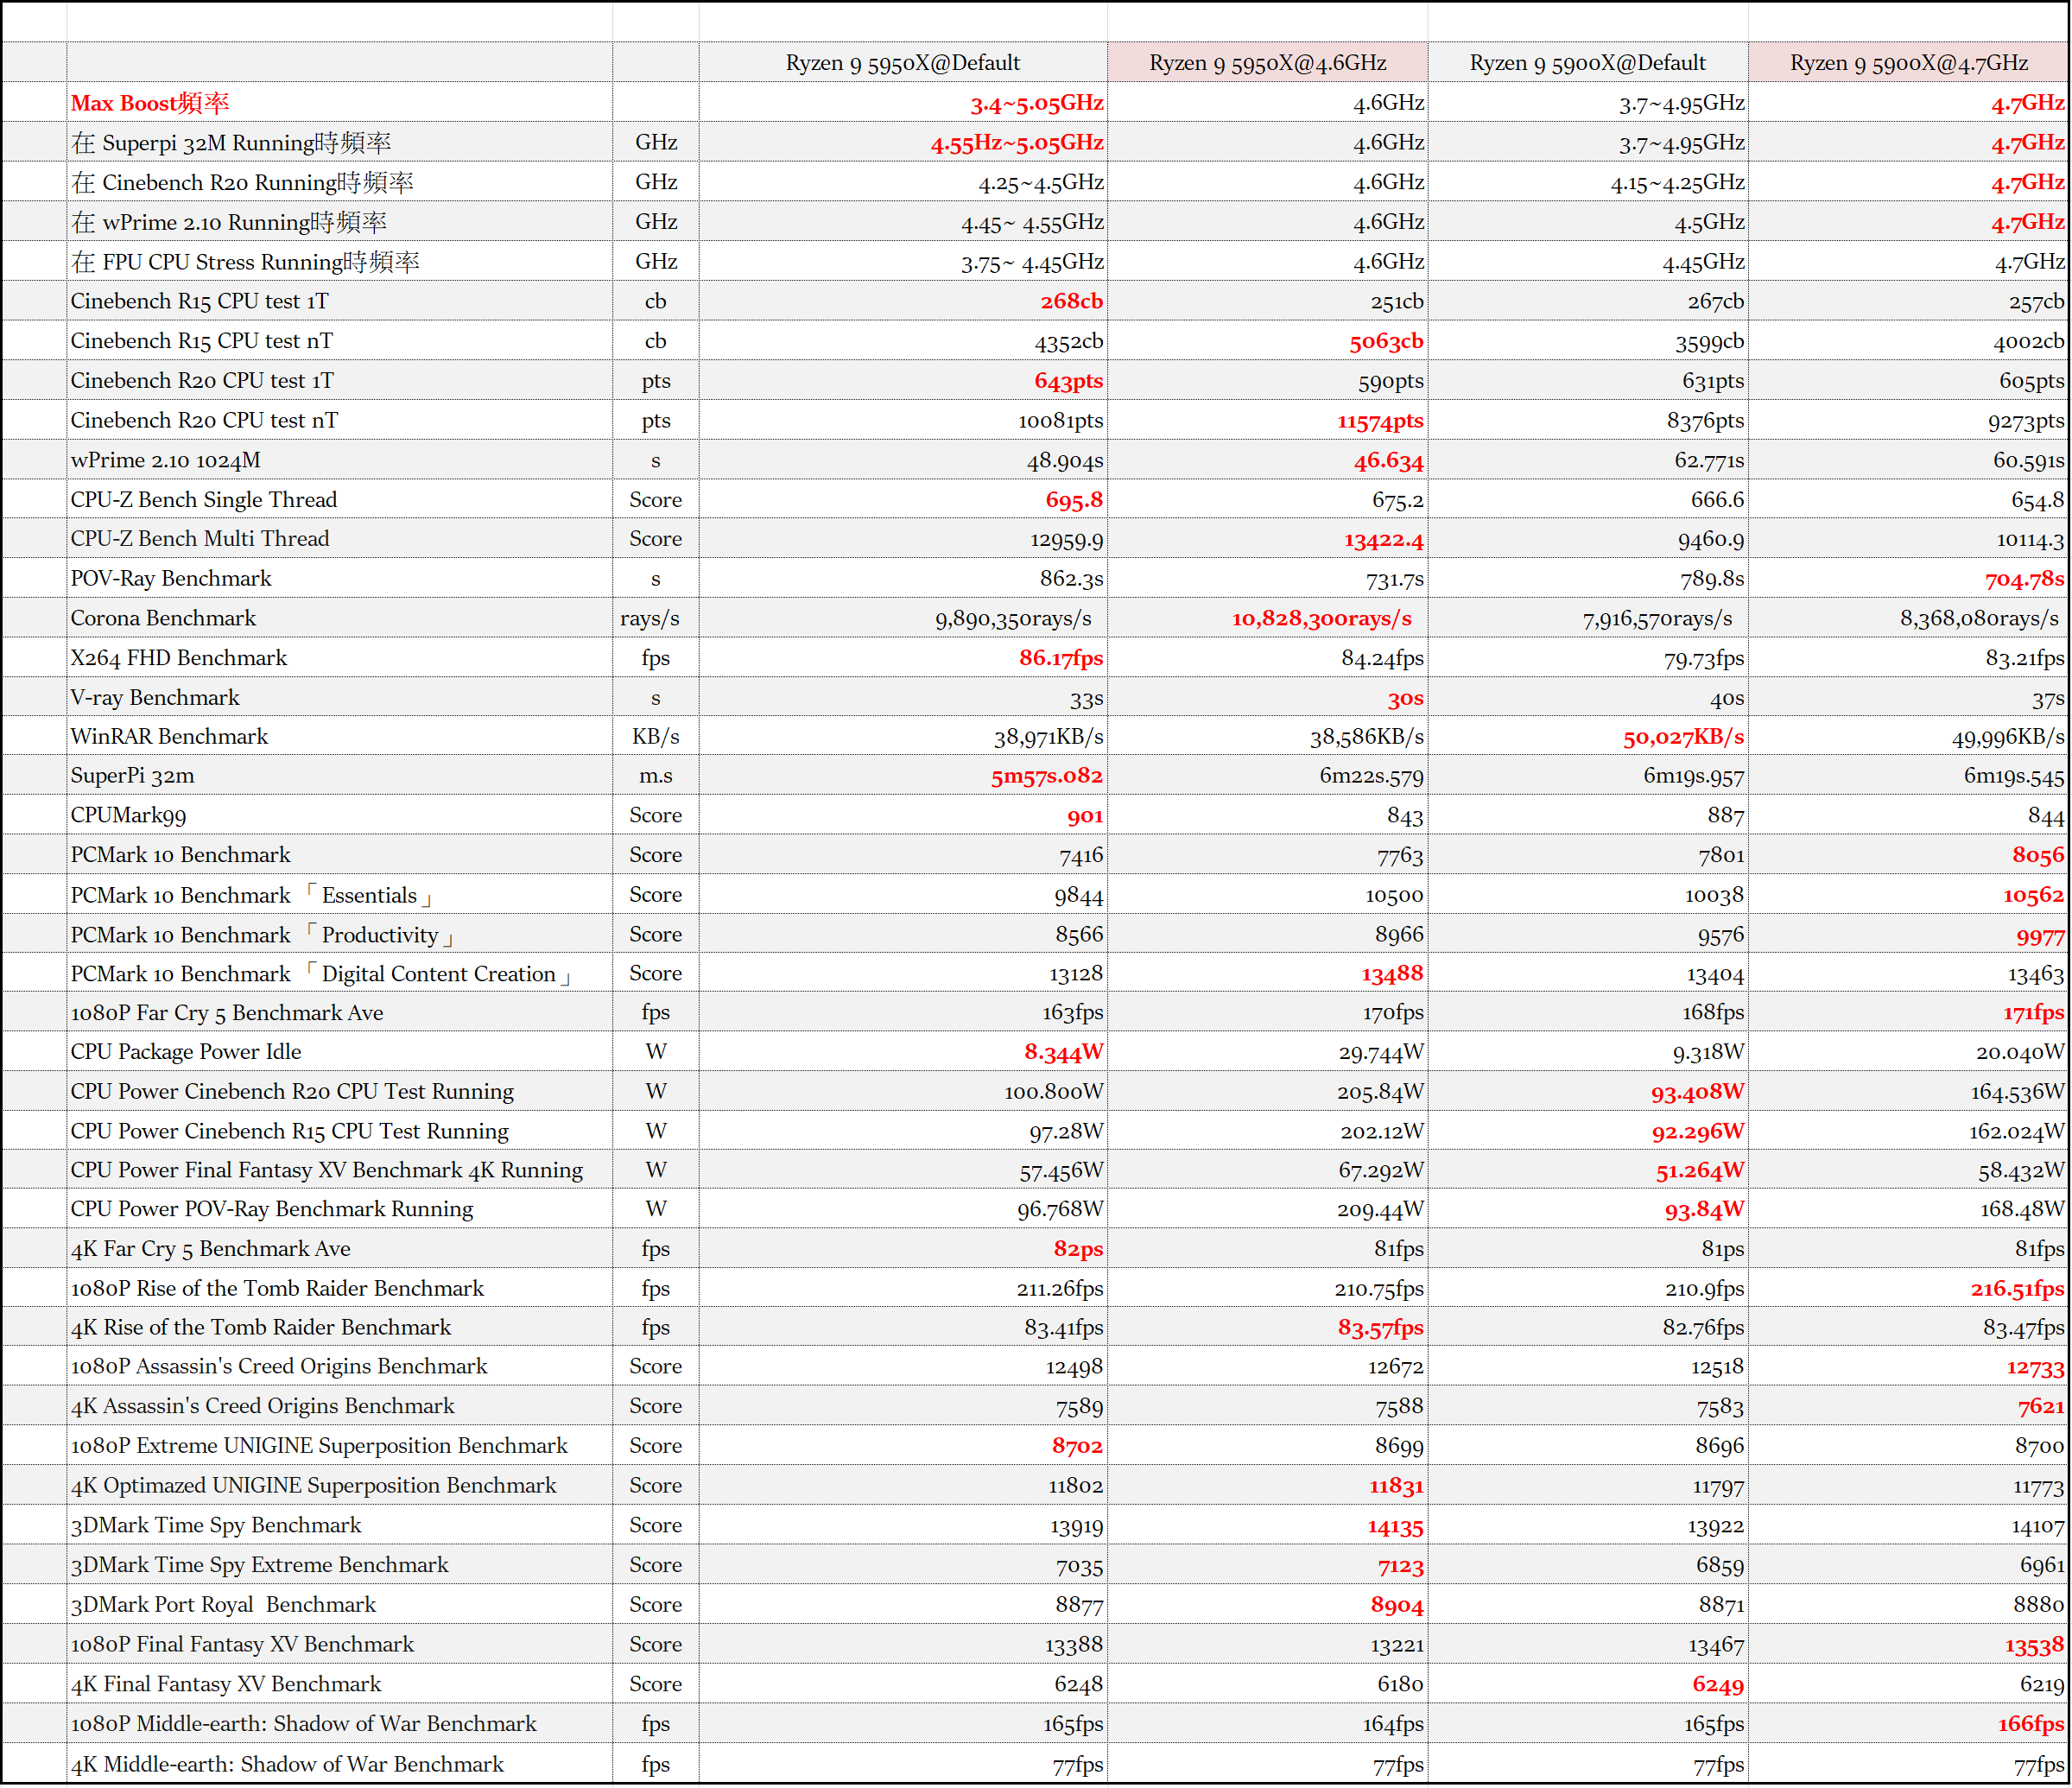2072x1788 pixels.
Task: Click the 5063cb value
Action: tap(1386, 341)
